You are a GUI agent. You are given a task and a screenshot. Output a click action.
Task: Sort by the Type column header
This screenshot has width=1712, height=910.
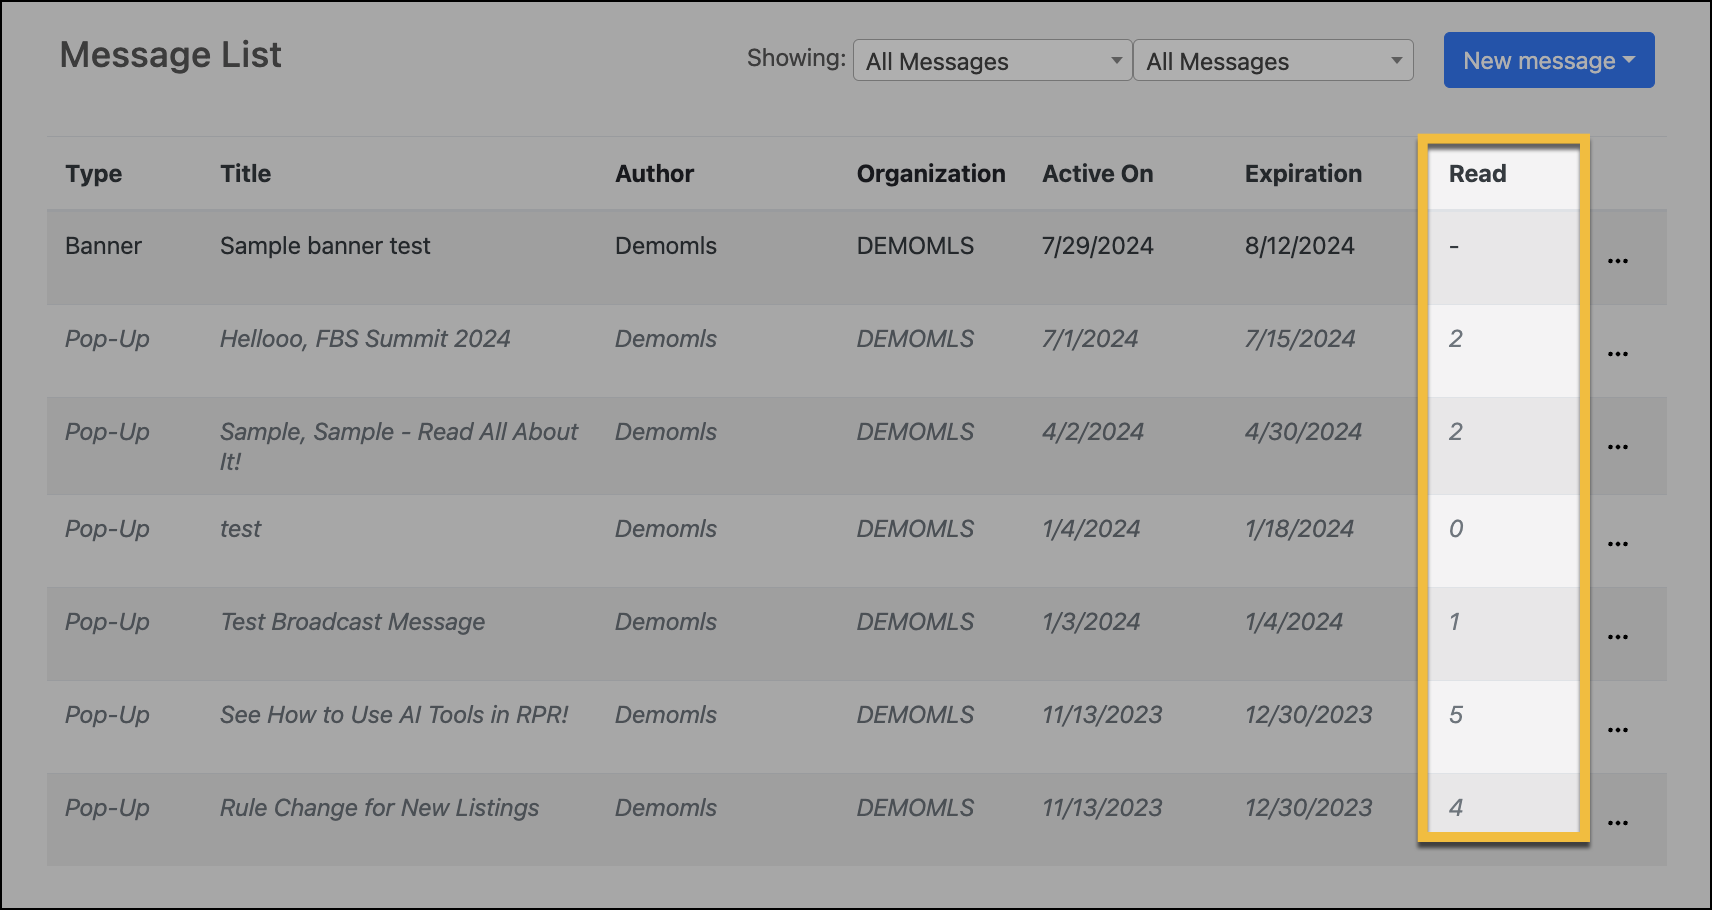(x=94, y=174)
